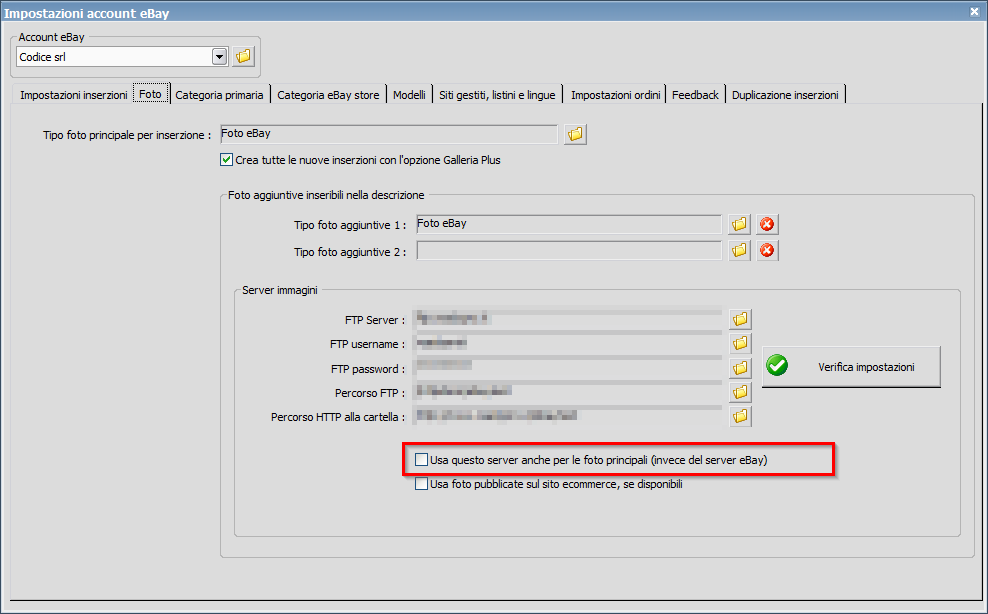Screen dimensions: 988x614
Task: Click the Tipo foto principale field showing Foto eBay
Action: pos(389,134)
